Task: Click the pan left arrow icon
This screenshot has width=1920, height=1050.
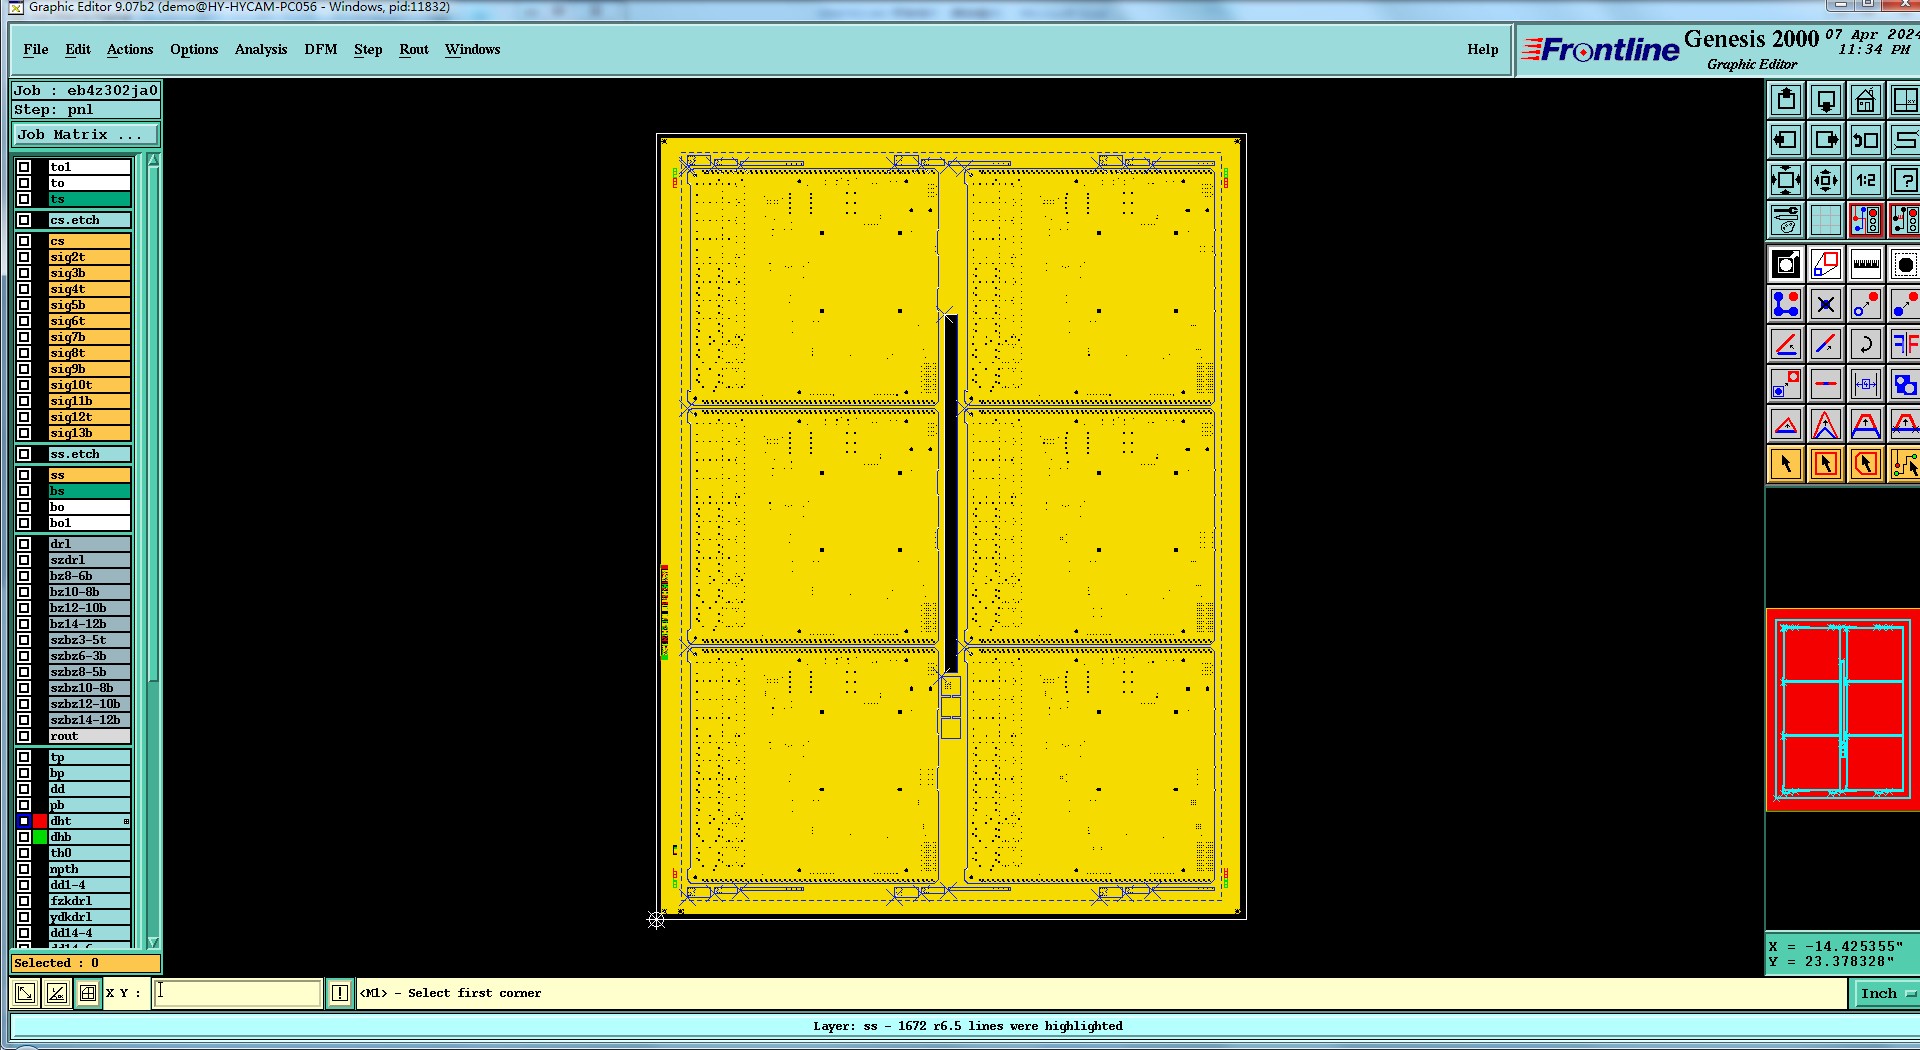Action: pyautogui.click(x=1786, y=140)
